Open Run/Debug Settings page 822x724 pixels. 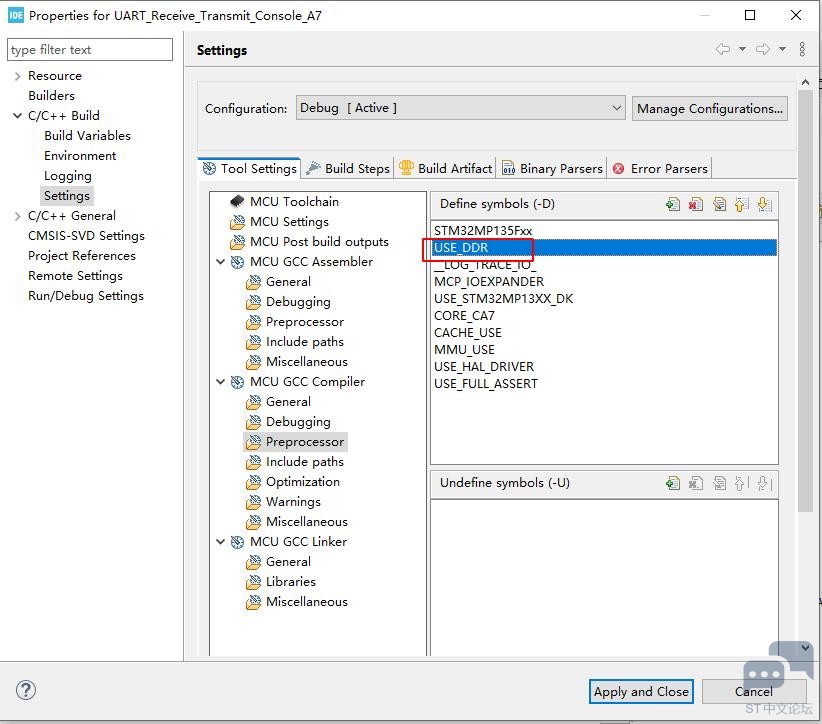pyautogui.click(x=86, y=296)
